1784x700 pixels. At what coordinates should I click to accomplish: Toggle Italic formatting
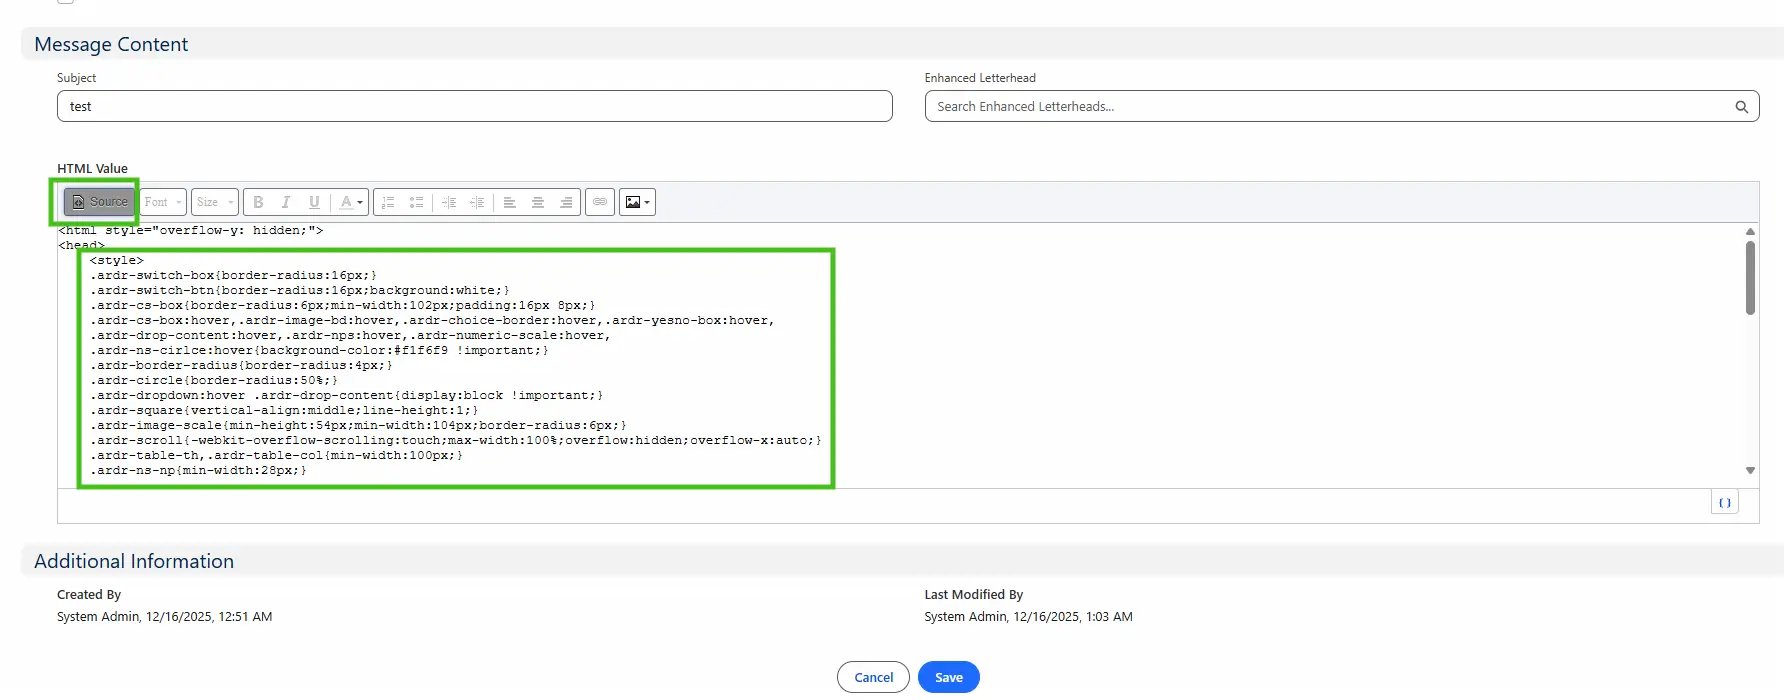[286, 202]
